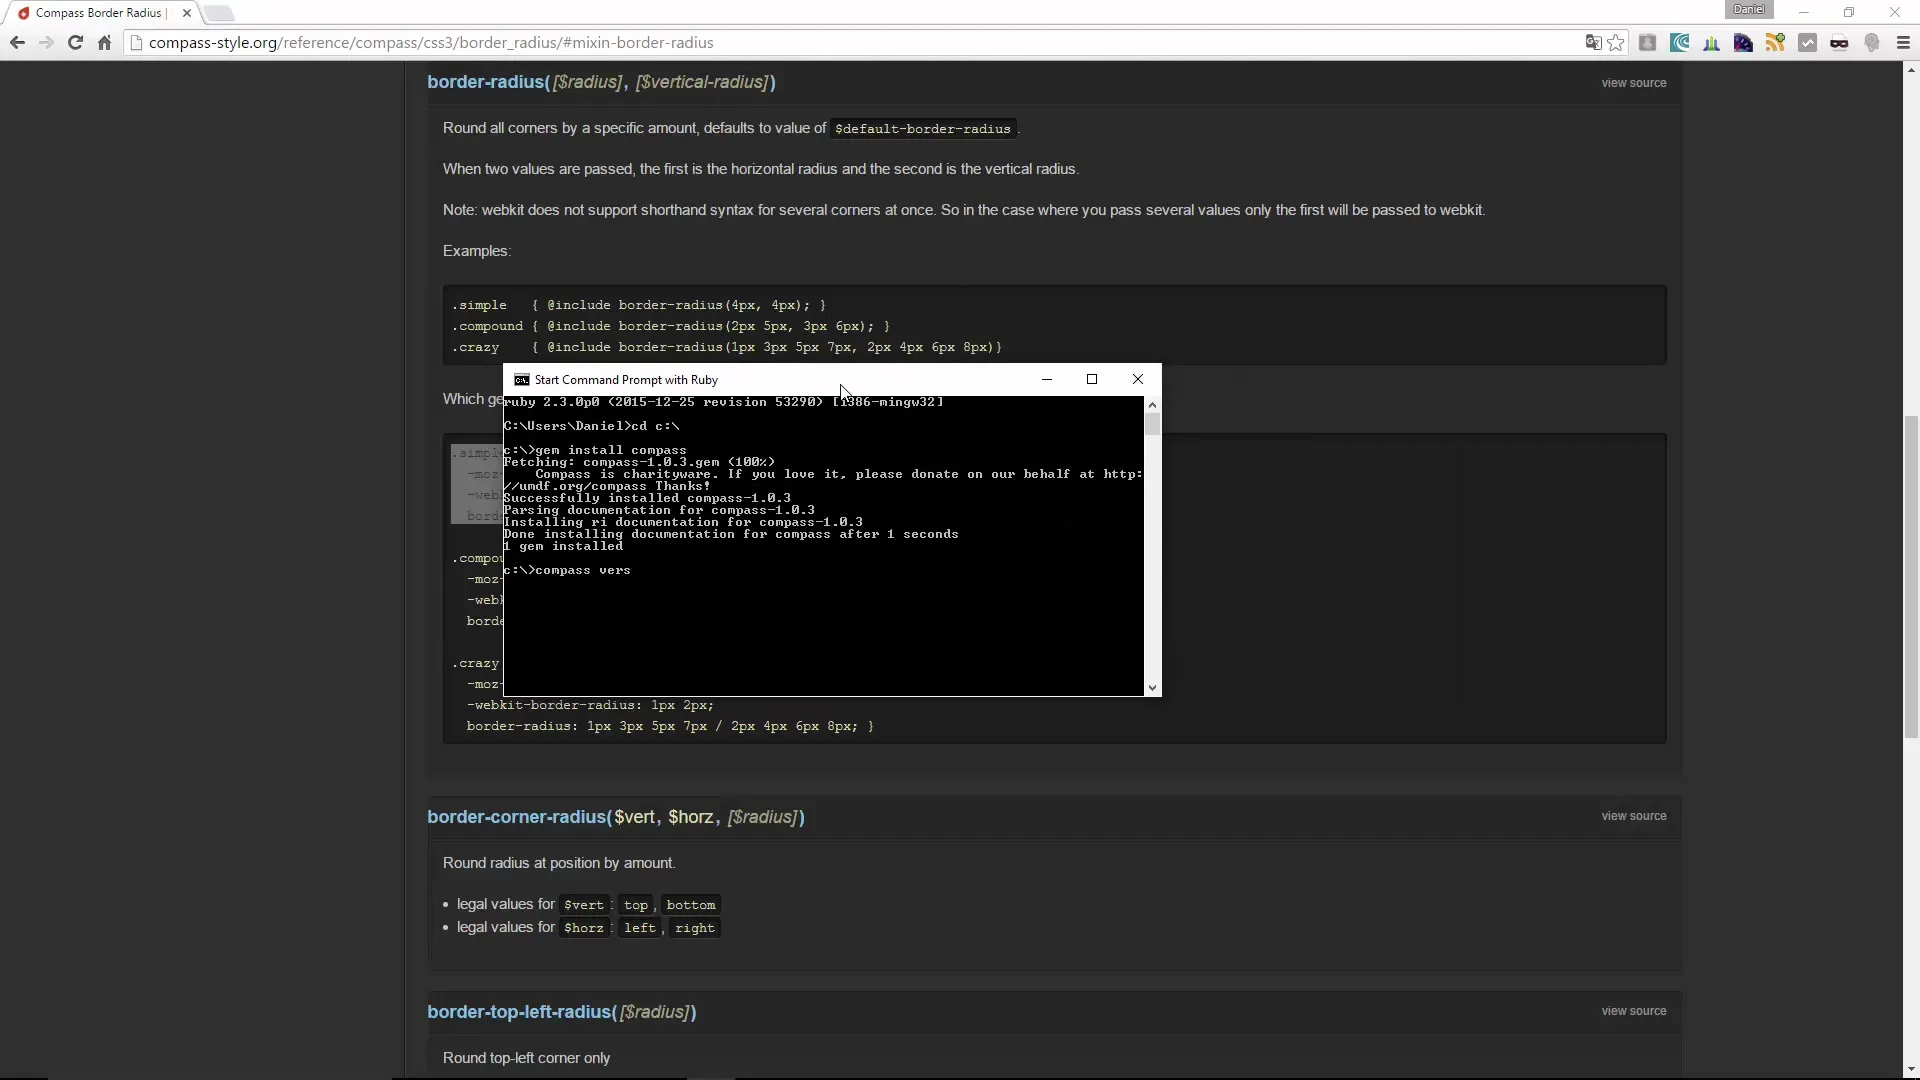Viewport: 1920px width, 1080px height.
Task: Click the 'Successfully installed compass-1.0.3' line
Action: pyautogui.click(x=647, y=498)
